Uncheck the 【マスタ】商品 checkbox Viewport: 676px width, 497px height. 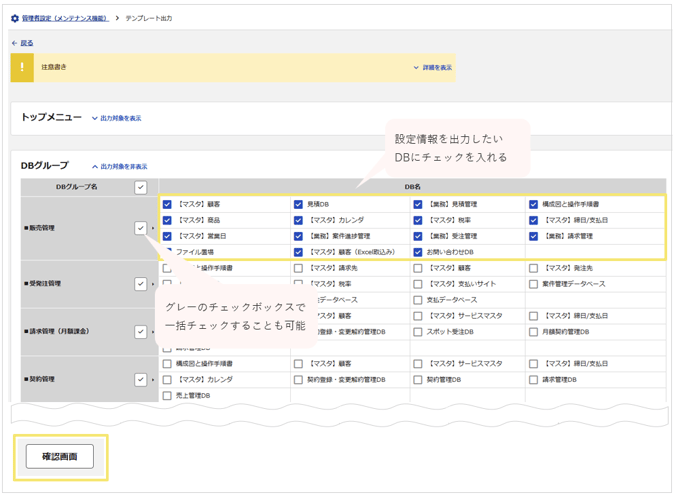(167, 220)
